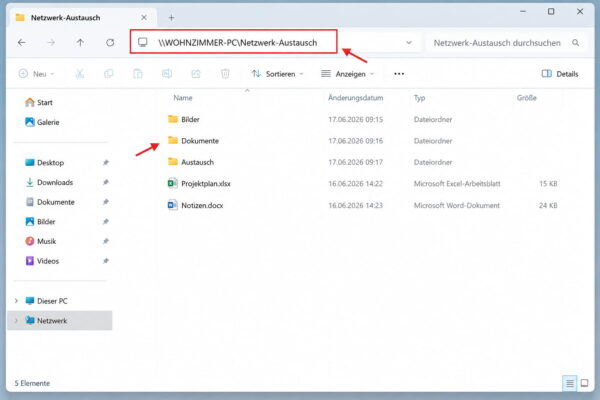Click the Notizen.docx Word icon
This screenshot has height=400, width=600.
[173, 205]
